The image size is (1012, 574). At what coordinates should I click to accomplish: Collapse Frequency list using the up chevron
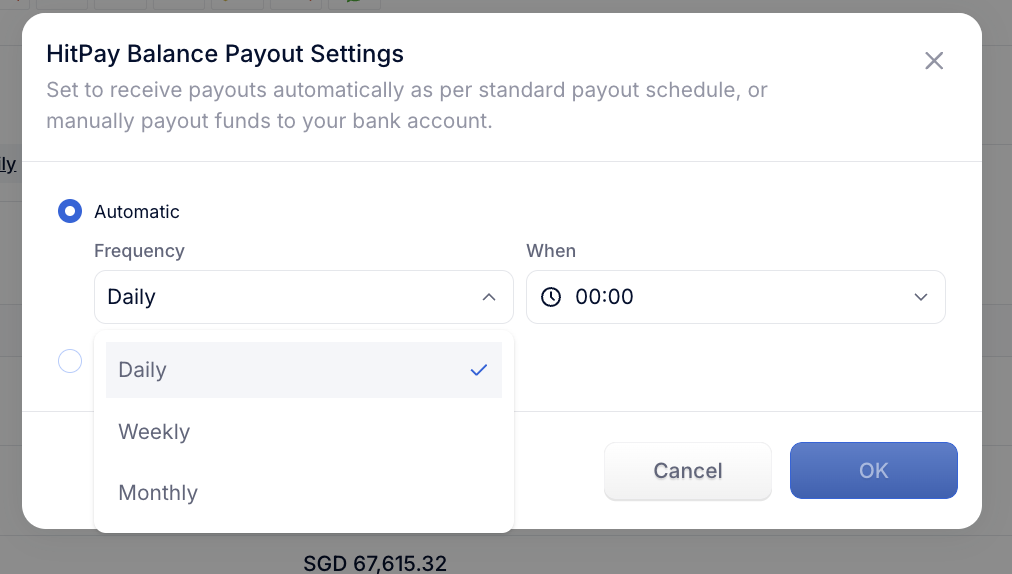(489, 297)
